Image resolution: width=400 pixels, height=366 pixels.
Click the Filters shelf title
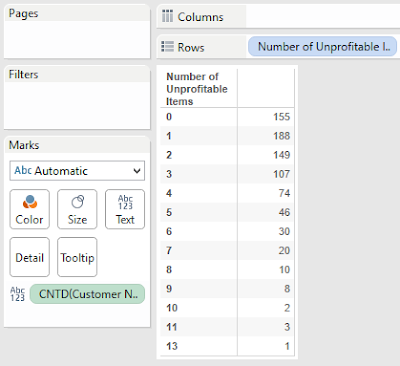(23, 74)
